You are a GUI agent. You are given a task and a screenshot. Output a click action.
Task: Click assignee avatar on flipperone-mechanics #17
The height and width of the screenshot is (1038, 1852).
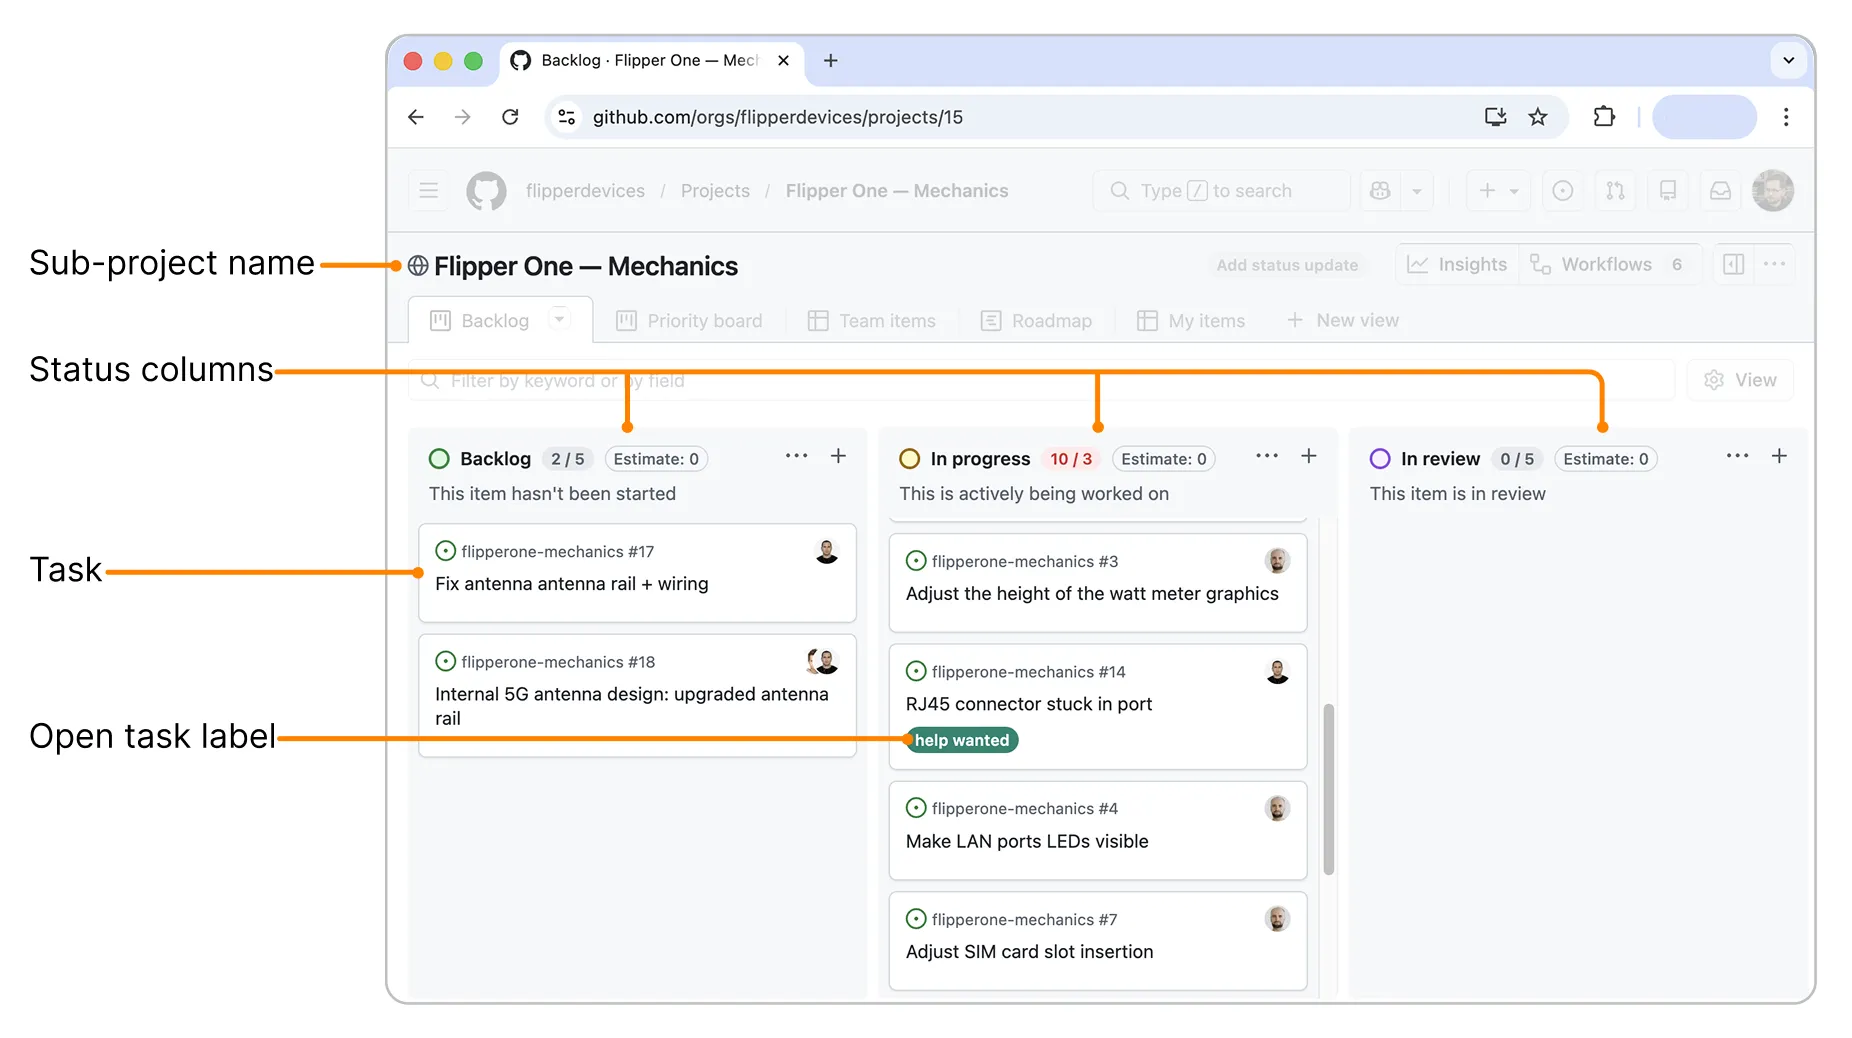(827, 551)
